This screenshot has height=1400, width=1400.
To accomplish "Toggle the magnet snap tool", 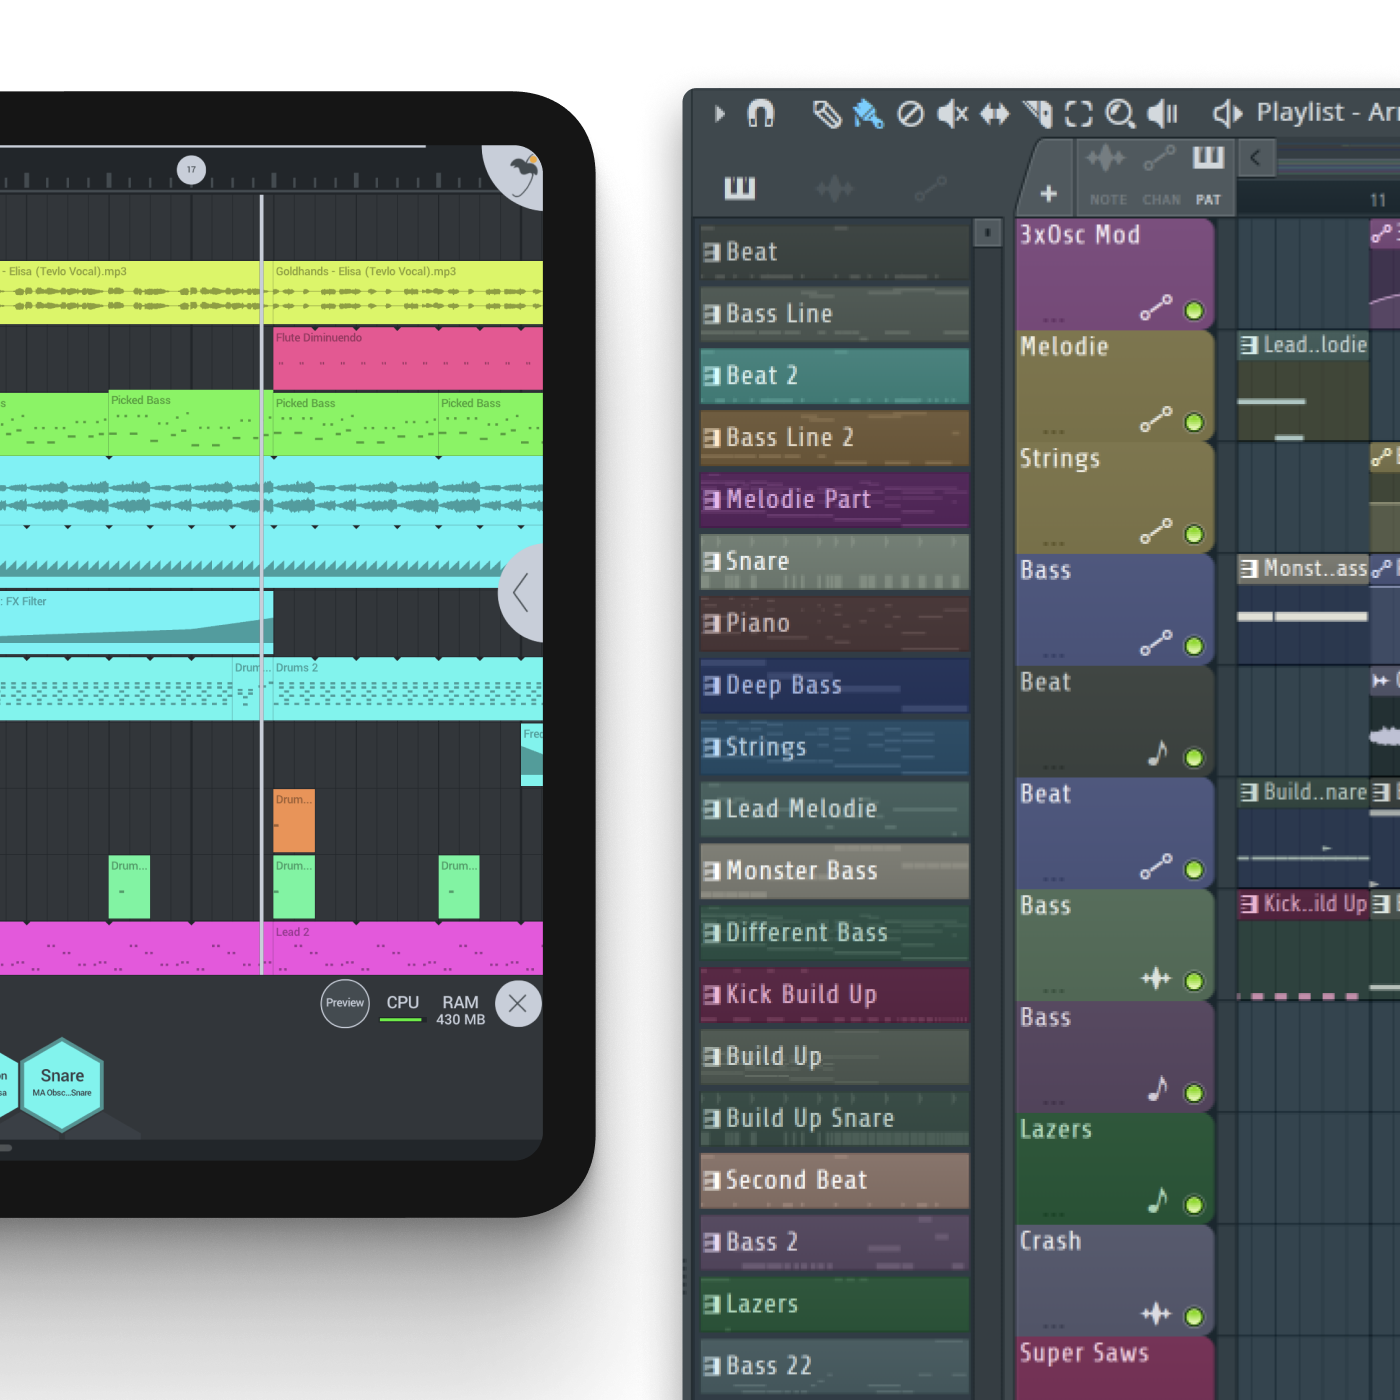I will (761, 114).
